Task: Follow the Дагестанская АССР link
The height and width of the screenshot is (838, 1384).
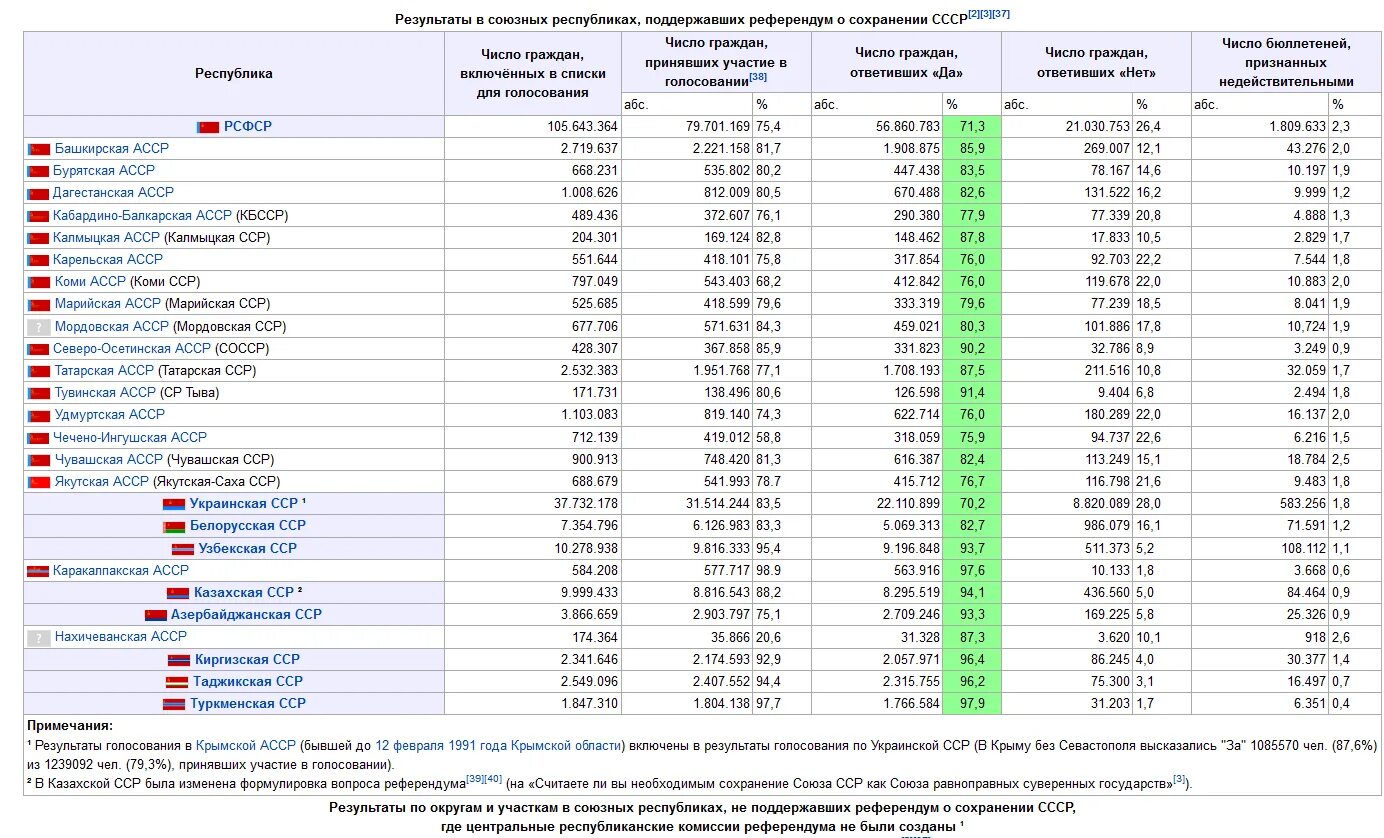Action: point(113,192)
